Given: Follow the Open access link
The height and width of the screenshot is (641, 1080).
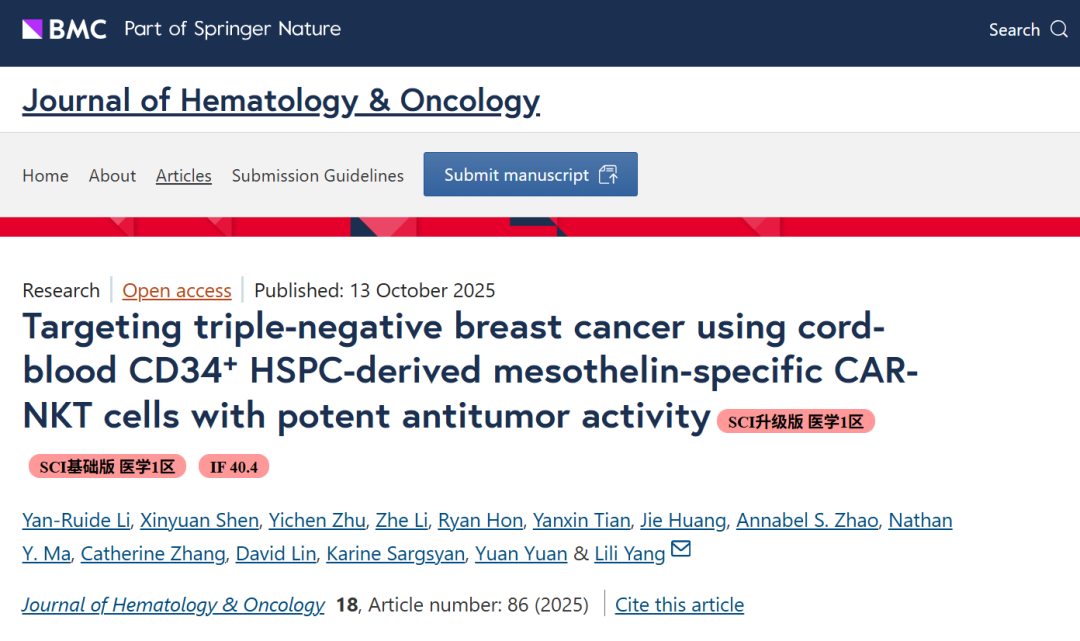Looking at the screenshot, I should pos(177,291).
